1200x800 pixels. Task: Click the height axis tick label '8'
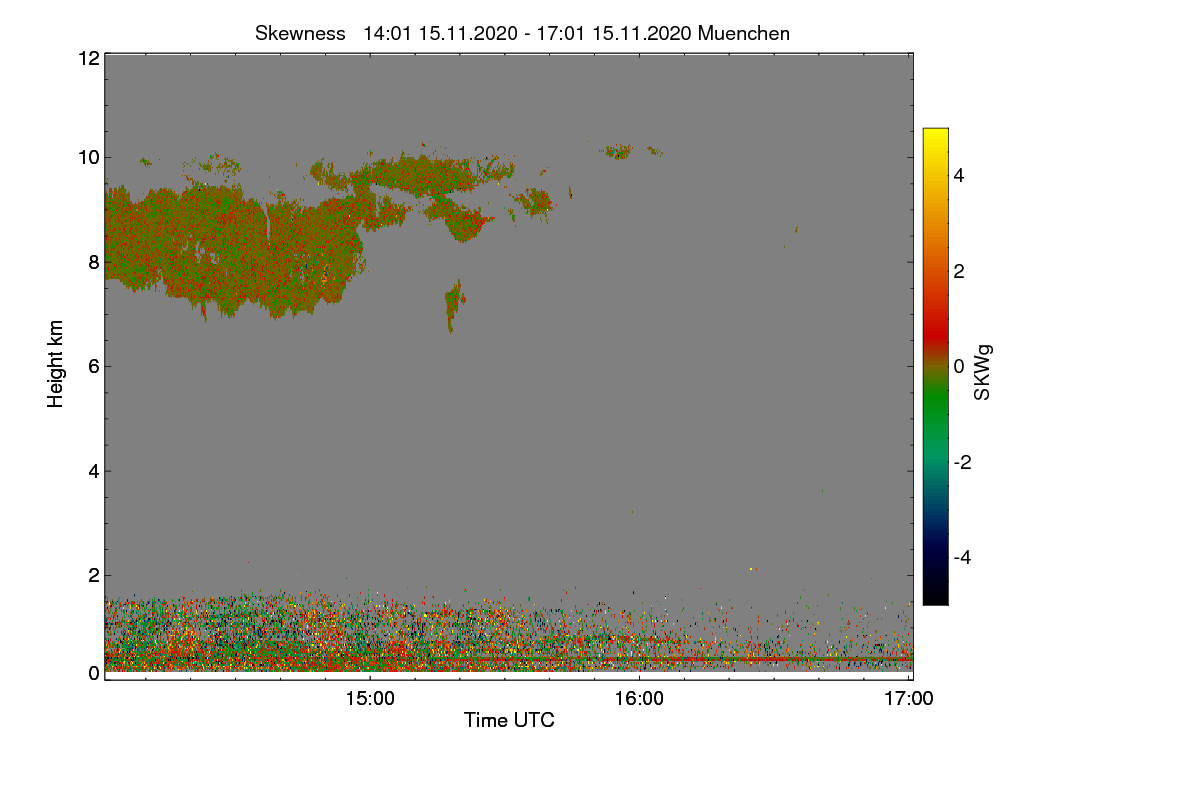pos(92,262)
